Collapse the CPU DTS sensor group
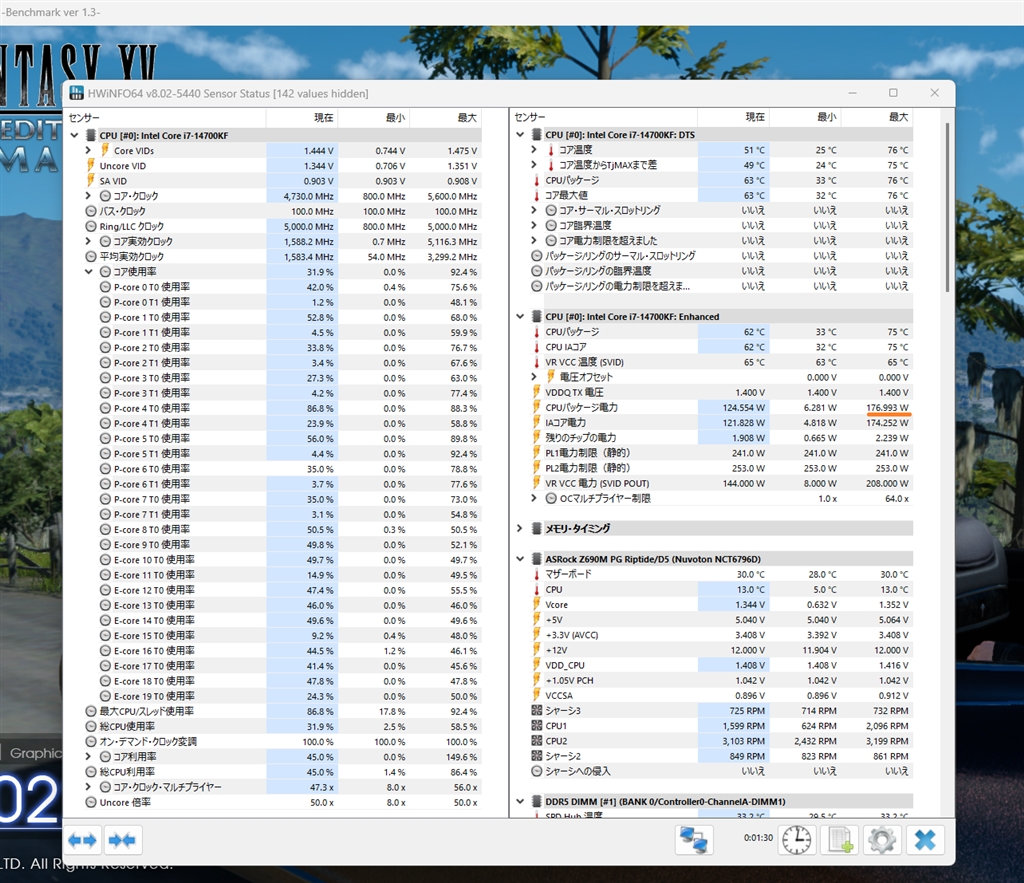Viewport: 1024px width, 883px height. (x=520, y=135)
